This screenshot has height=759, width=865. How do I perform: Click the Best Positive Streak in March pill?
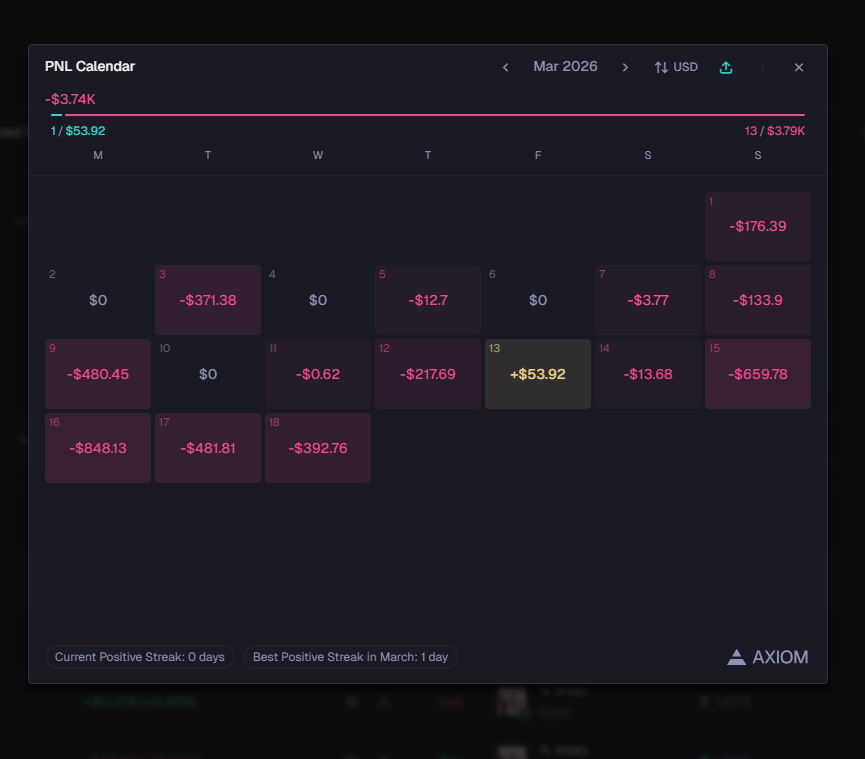tap(350, 657)
